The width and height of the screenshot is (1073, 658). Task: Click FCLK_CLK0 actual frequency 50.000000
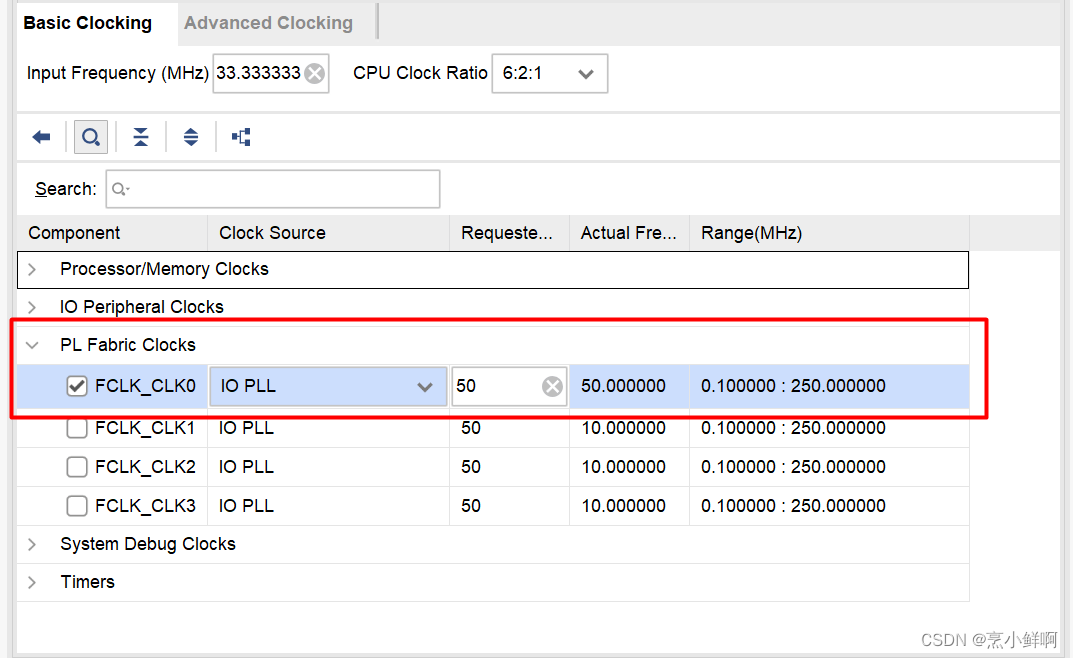[623, 386]
